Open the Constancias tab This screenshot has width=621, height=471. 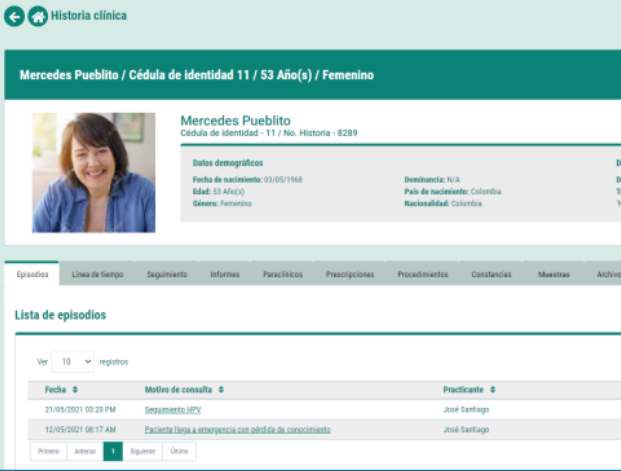tap(491, 274)
